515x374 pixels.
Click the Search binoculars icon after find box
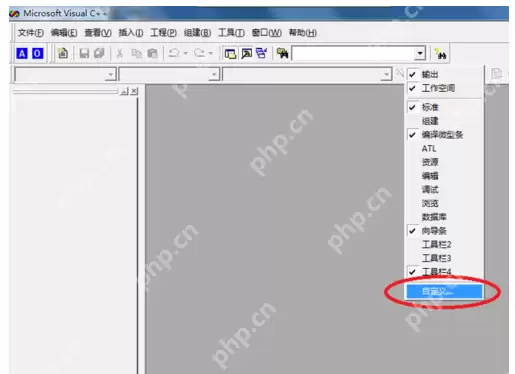click(440, 53)
